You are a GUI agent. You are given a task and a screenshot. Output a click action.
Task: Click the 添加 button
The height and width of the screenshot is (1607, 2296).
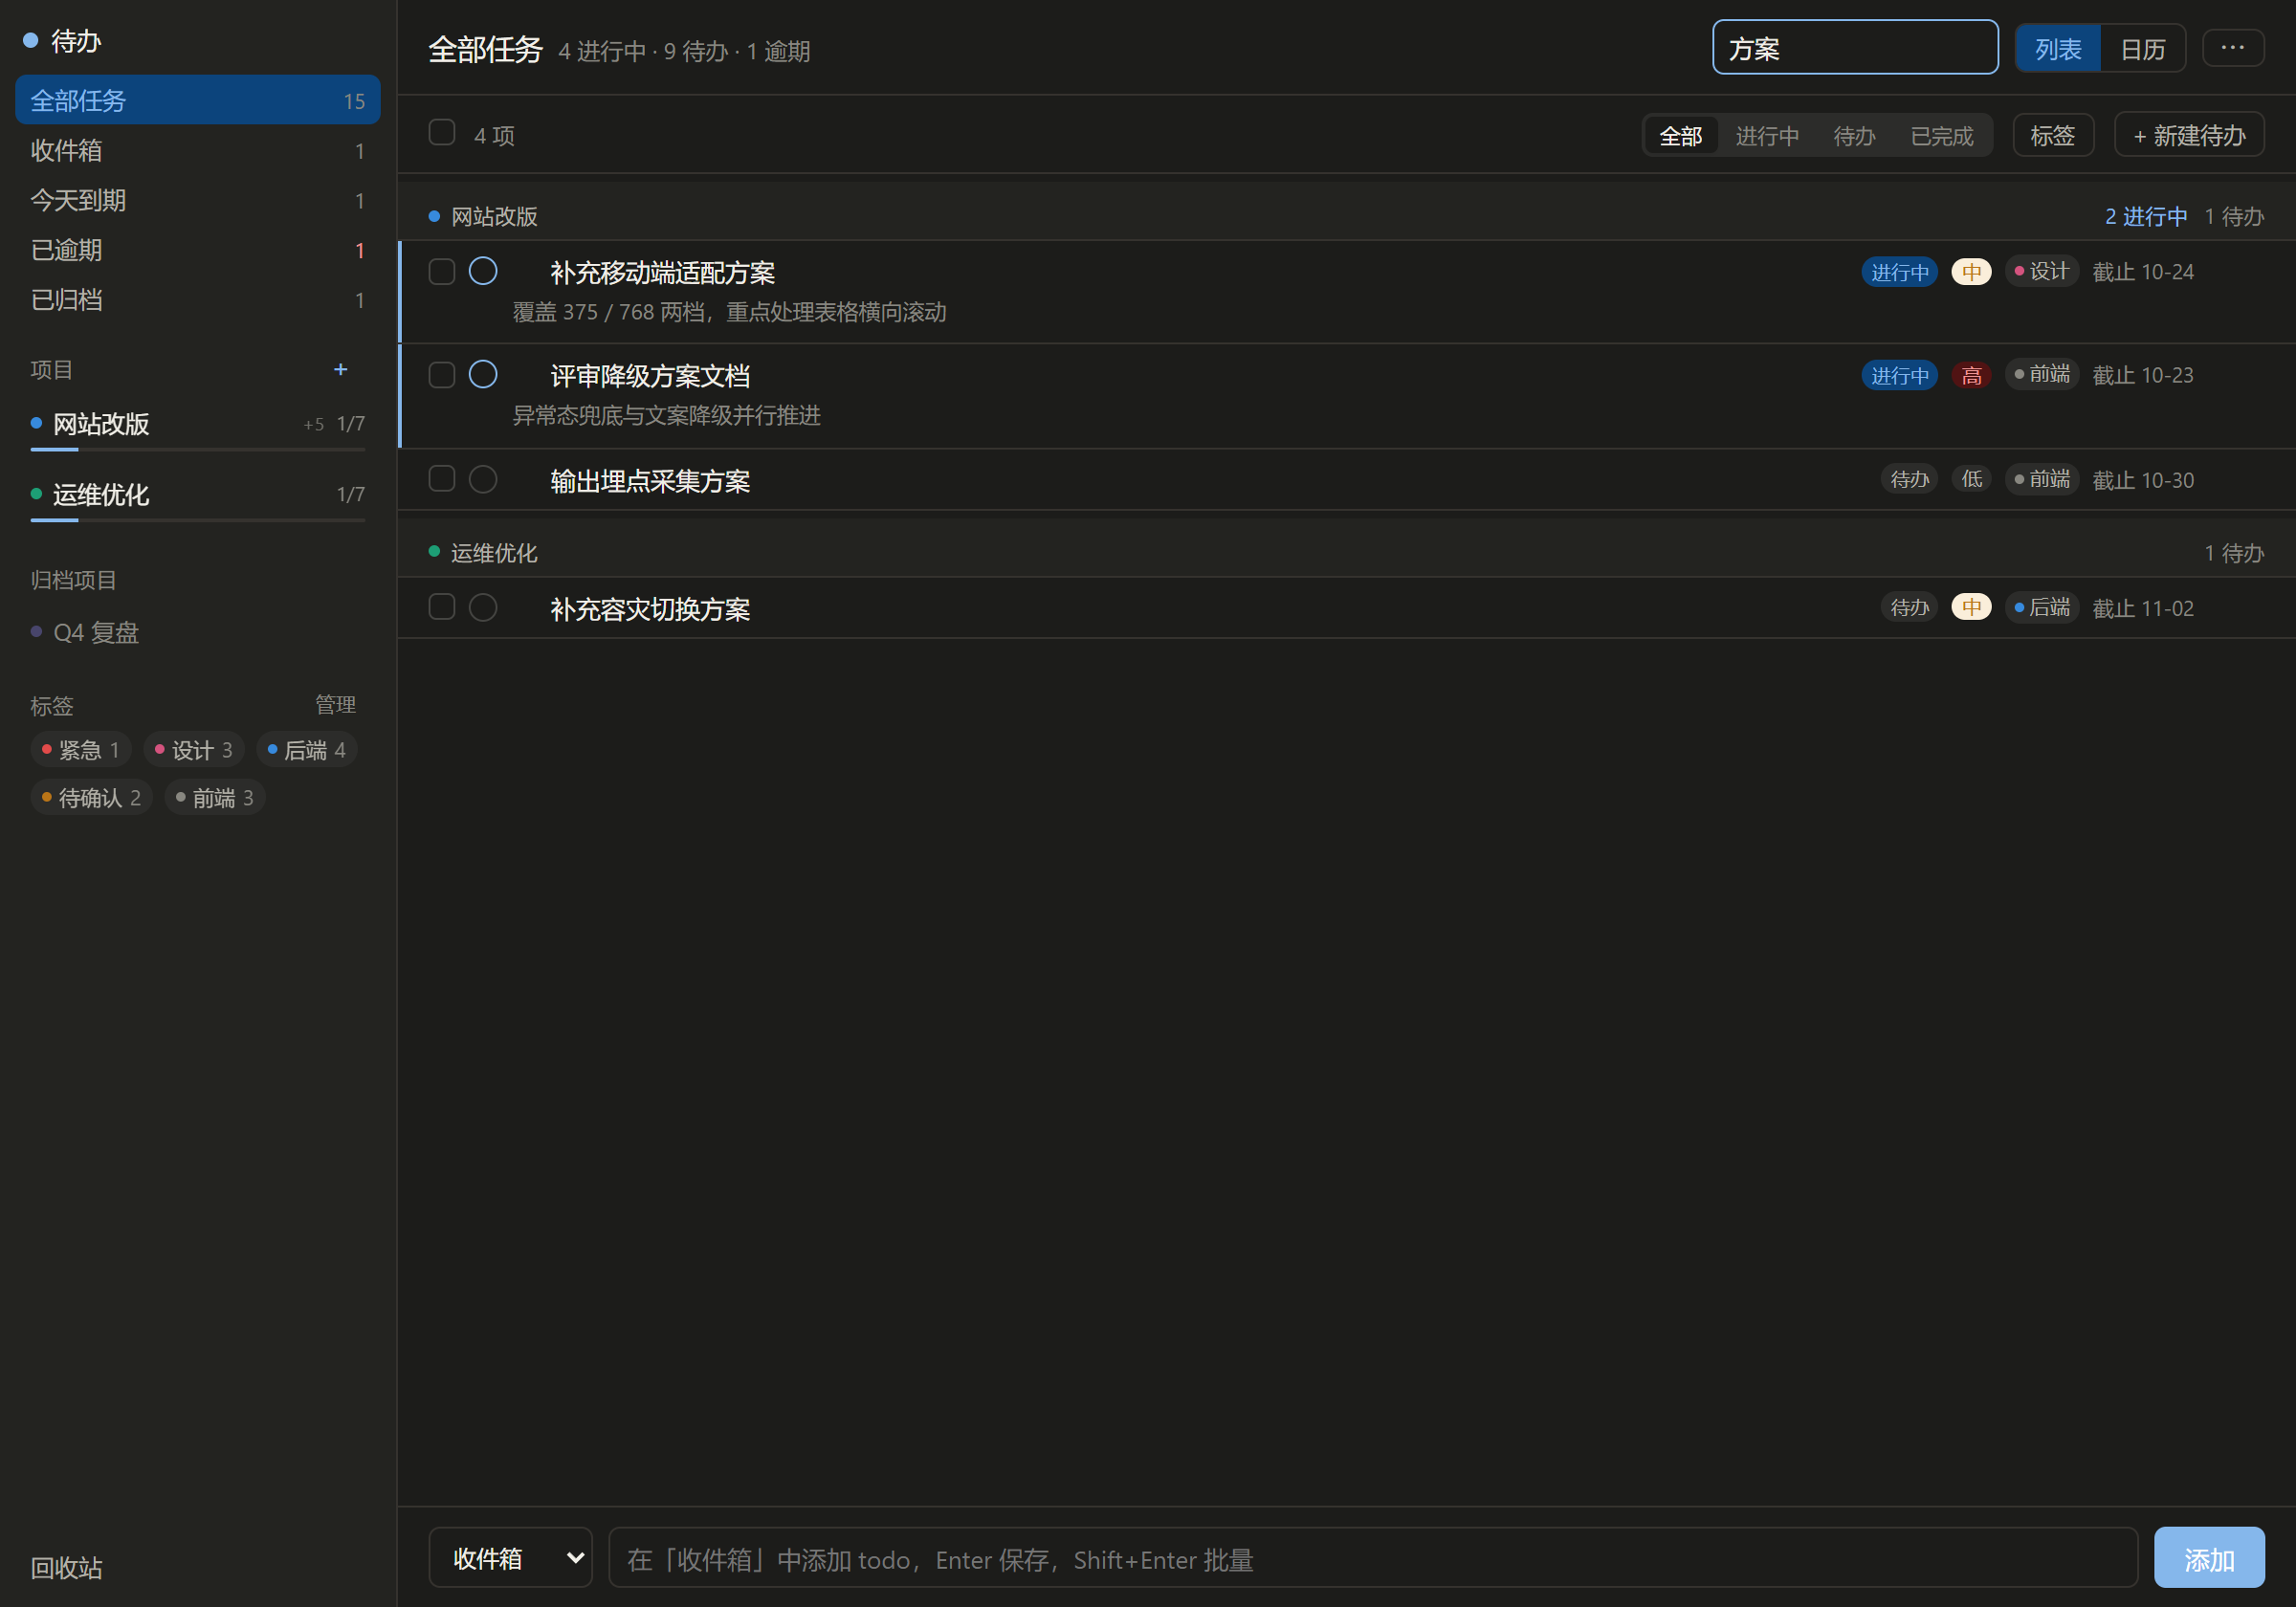tap(2208, 1557)
